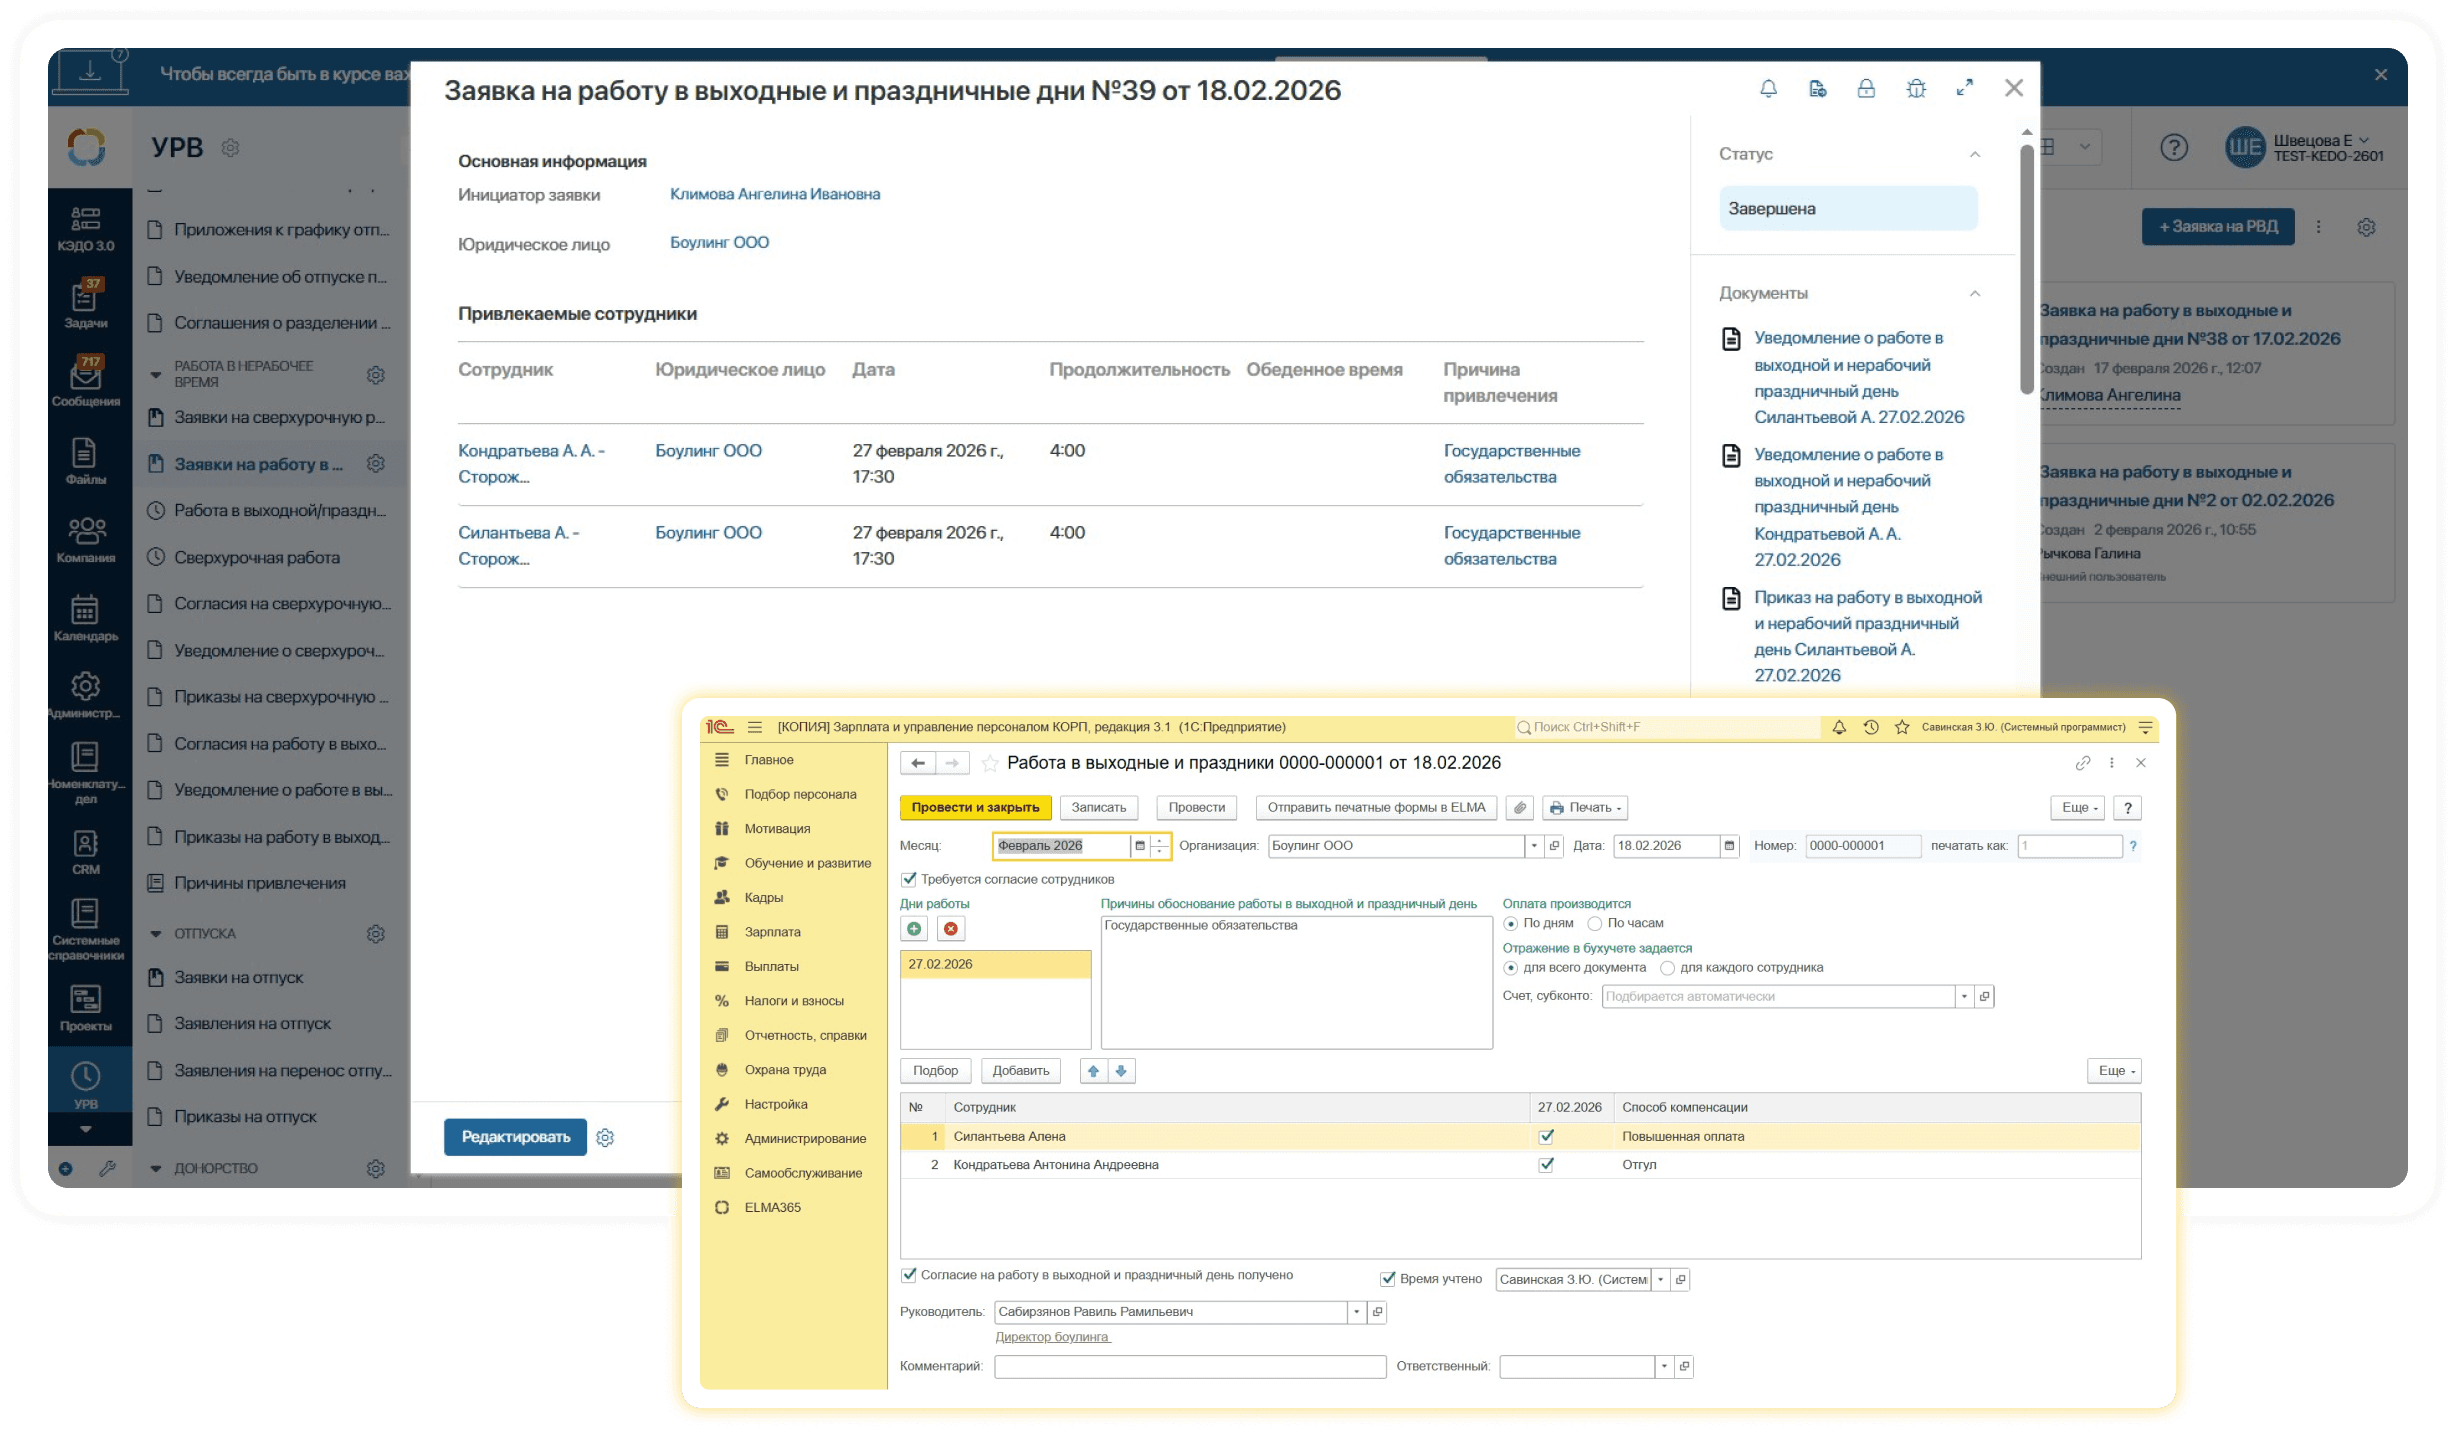Select Зарплата section in 1C sidebar

pyautogui.click(x=770, y=931)
